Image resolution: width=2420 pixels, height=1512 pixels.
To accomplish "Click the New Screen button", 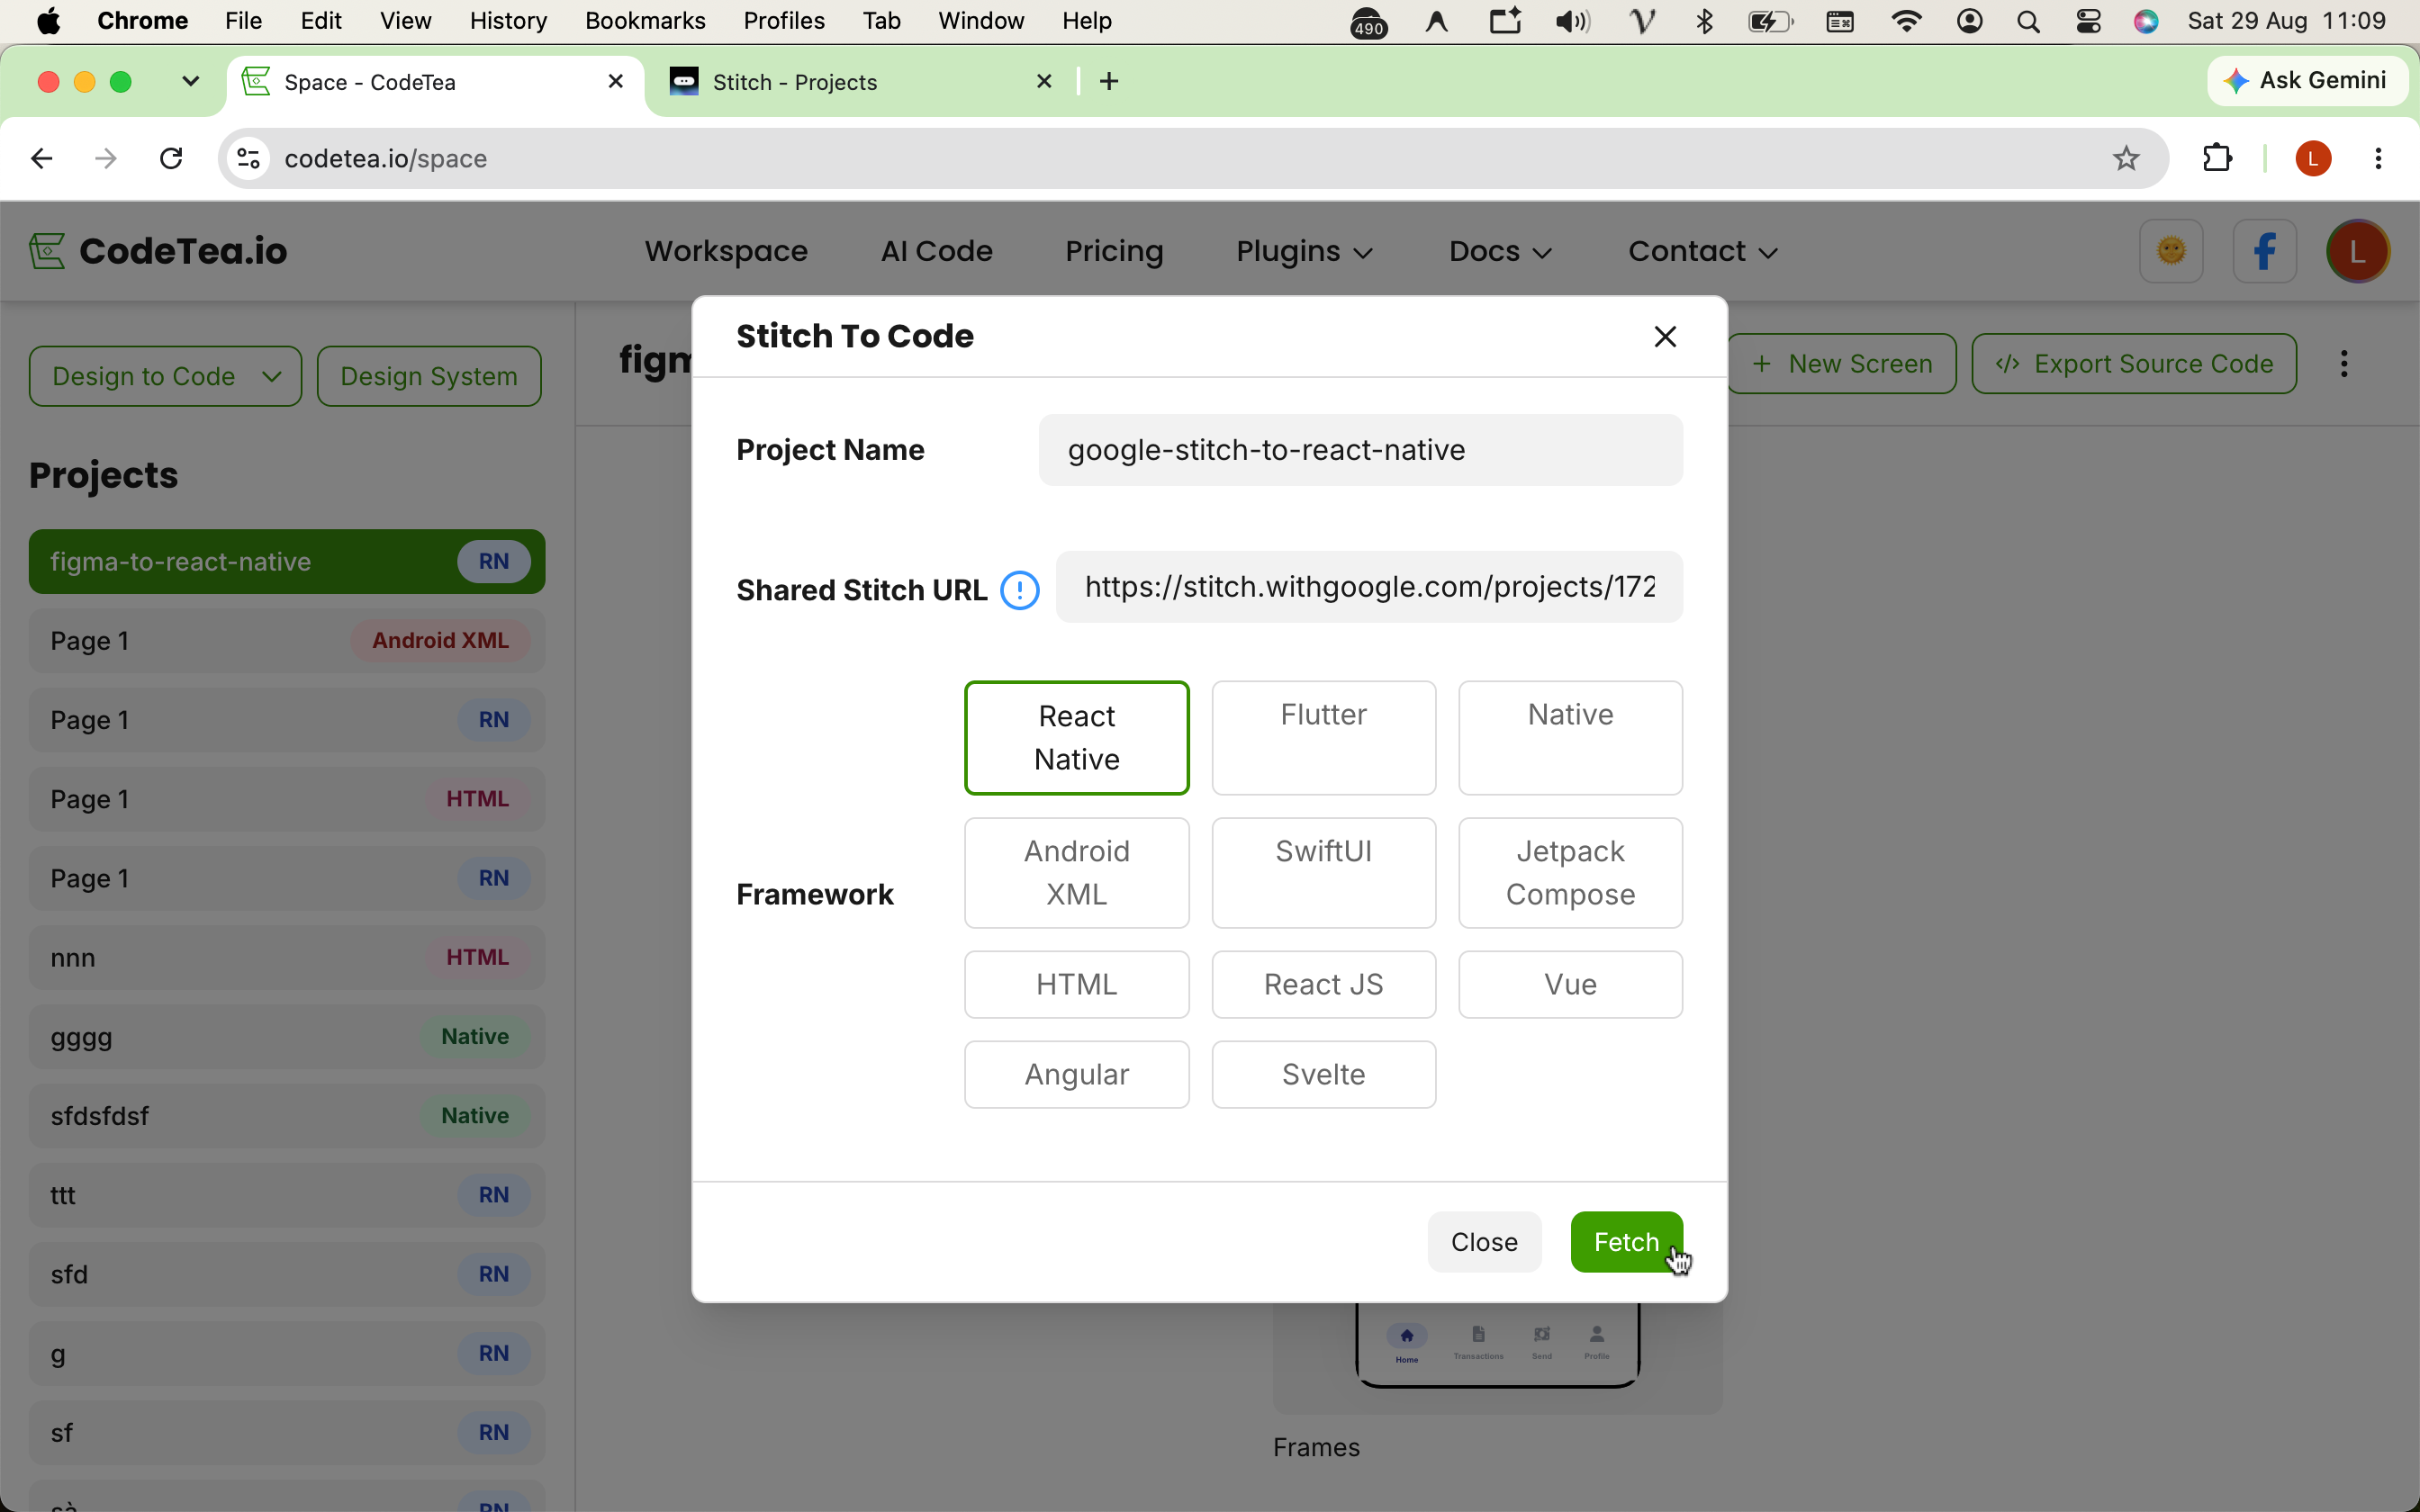I will coord(1842,364).
